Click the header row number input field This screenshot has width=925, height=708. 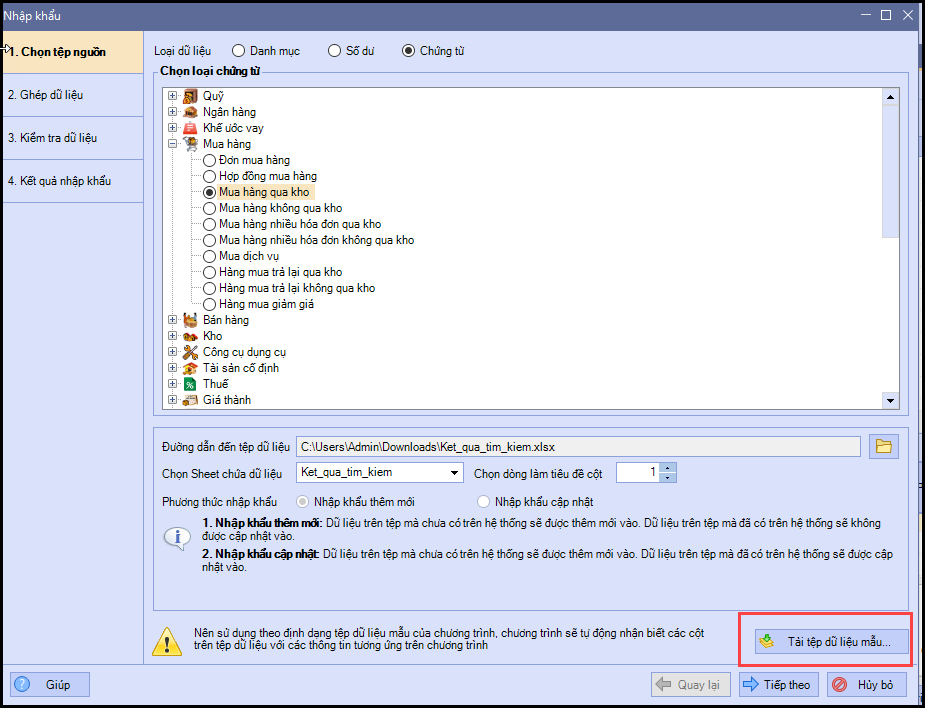click(638, 473)
